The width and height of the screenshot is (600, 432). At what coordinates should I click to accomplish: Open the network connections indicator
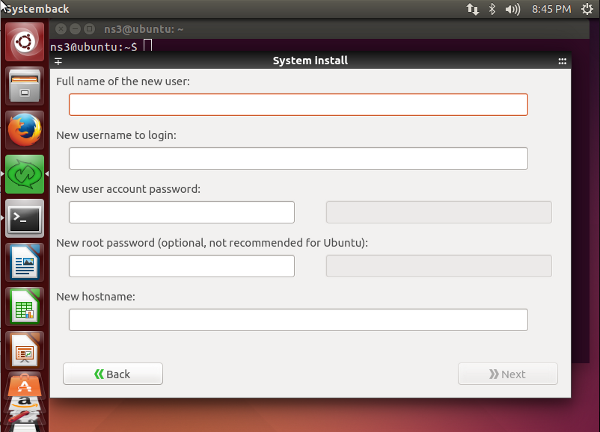point(473,9)
